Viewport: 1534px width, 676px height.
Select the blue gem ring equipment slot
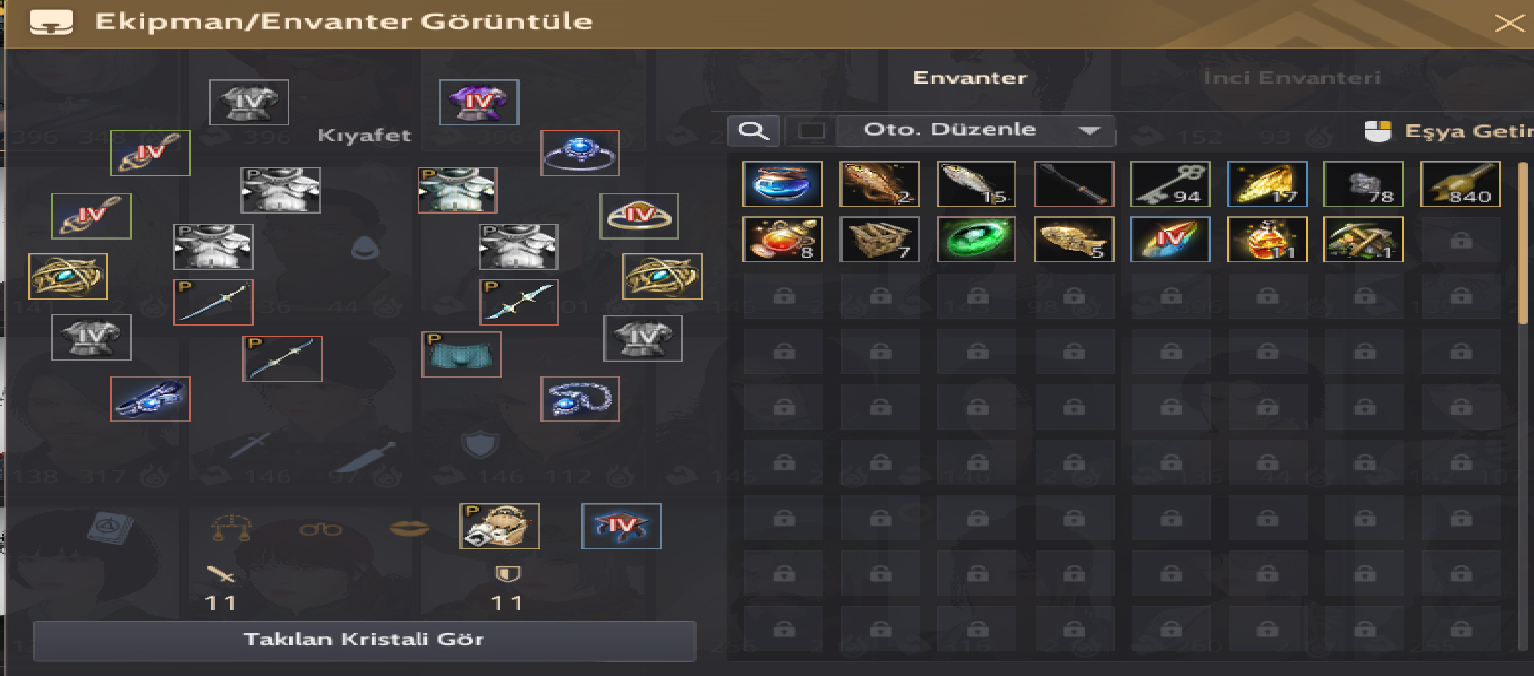[580, 152]
